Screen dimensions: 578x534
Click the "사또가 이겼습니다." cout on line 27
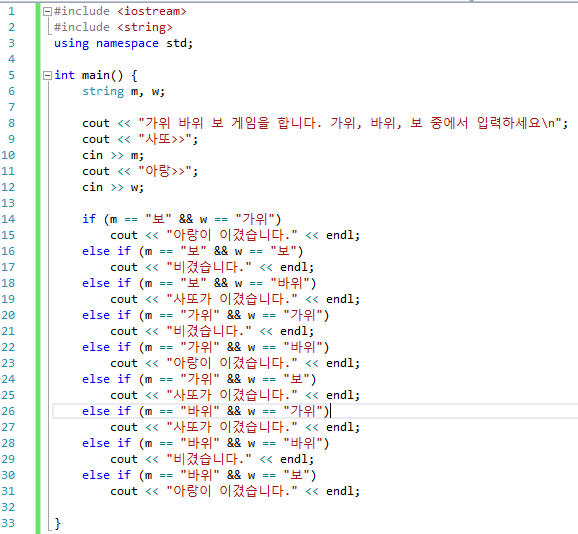(235, 427)
